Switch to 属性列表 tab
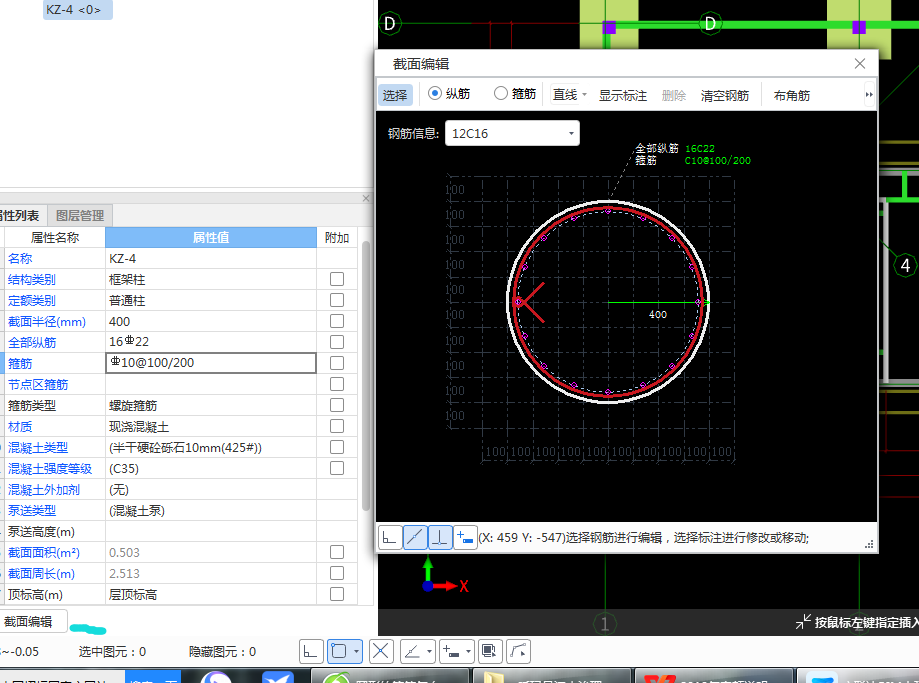The image size is (919, 683). click(21, 216)
